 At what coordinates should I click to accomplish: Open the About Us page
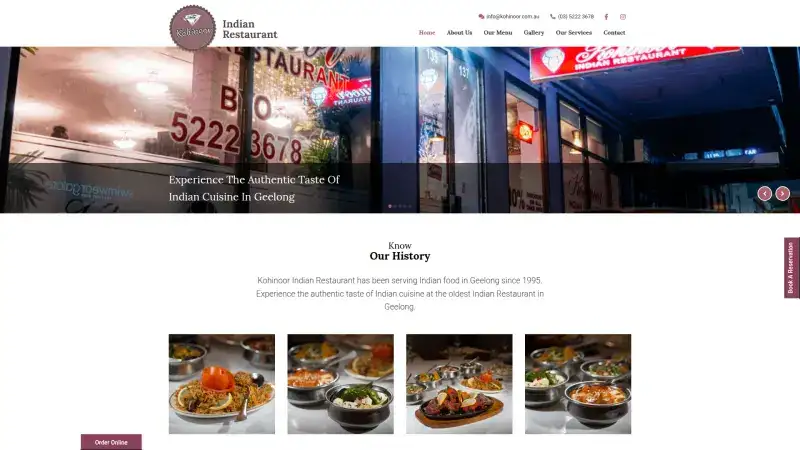coord(459,33)
